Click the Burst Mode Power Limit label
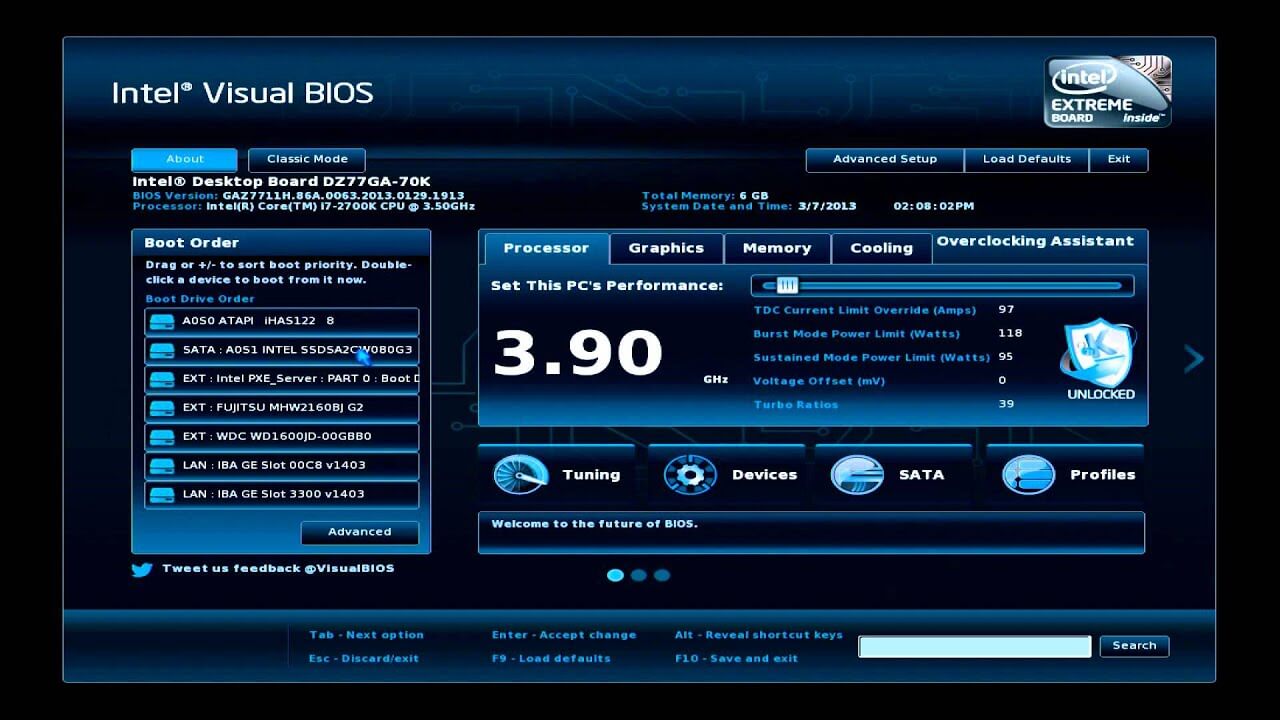 [856, 334]
